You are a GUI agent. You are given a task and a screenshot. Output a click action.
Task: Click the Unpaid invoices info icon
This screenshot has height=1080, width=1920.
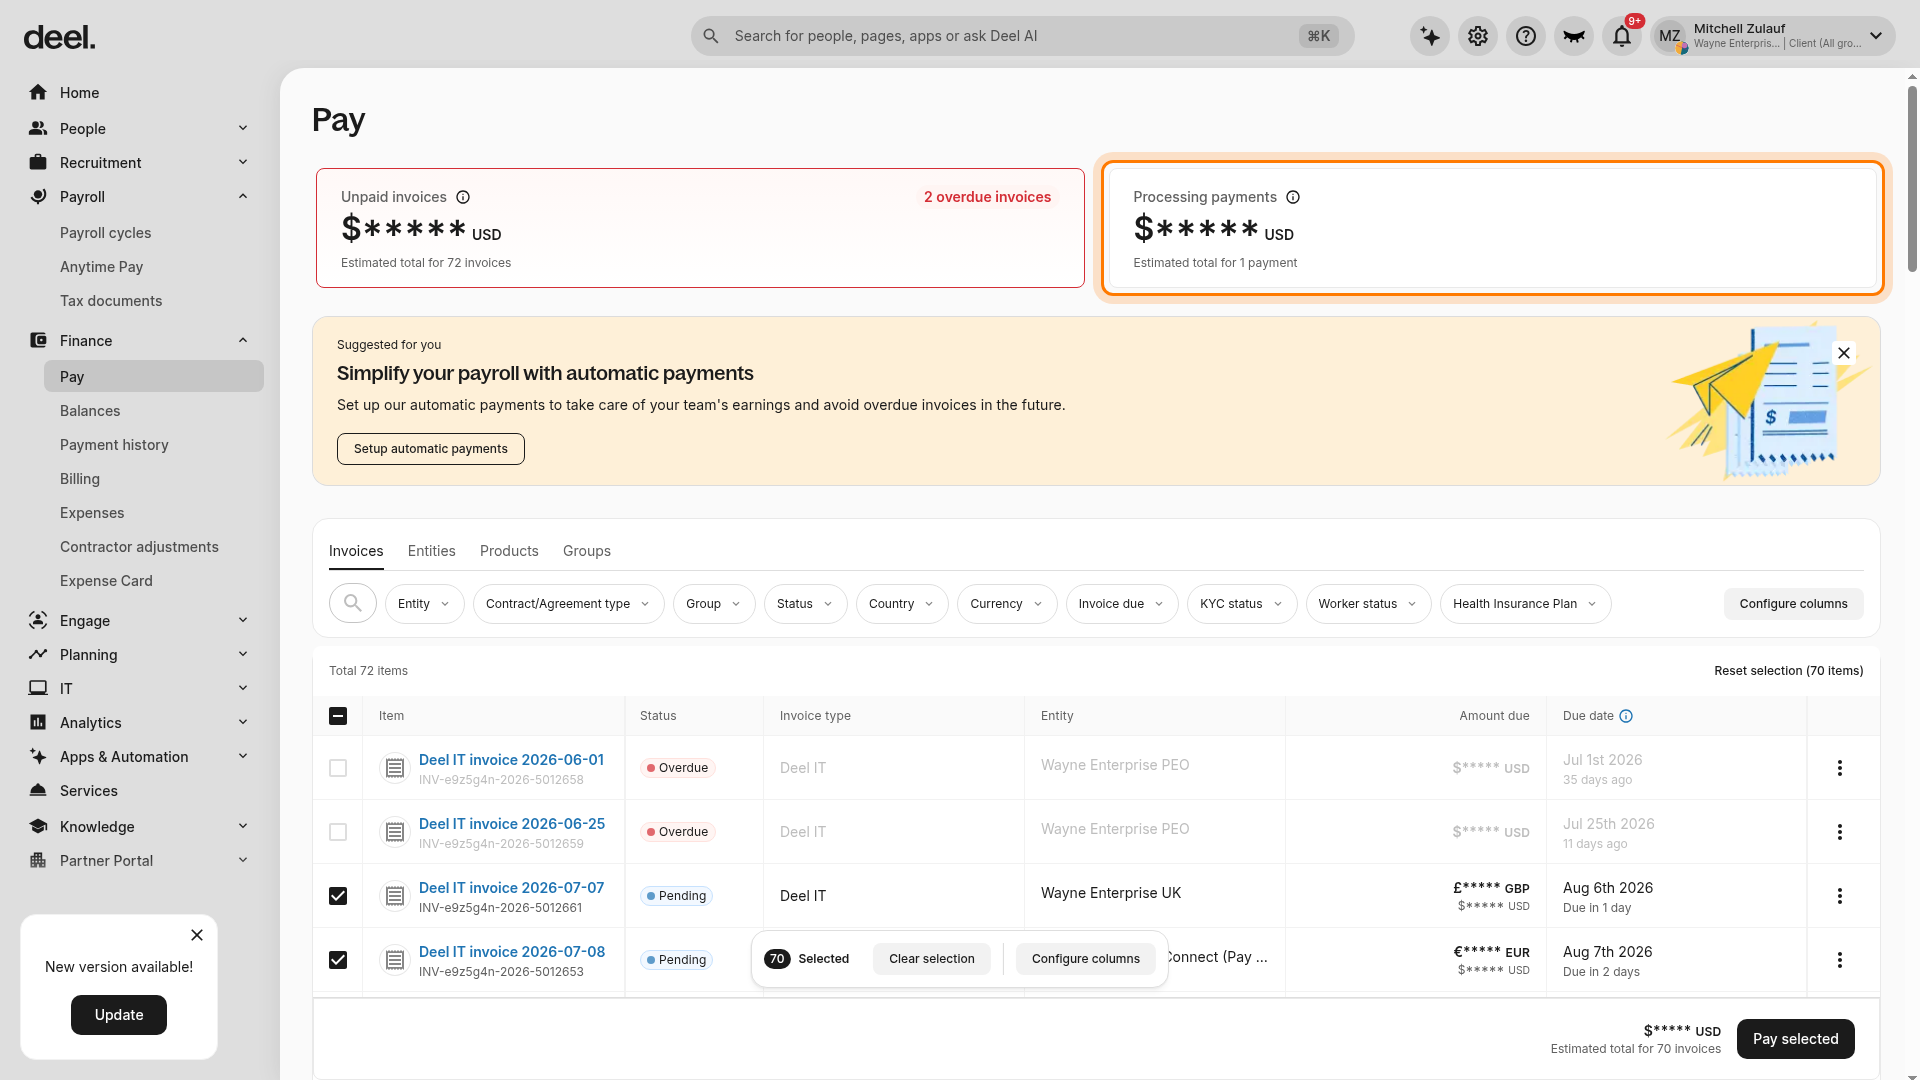463,197
